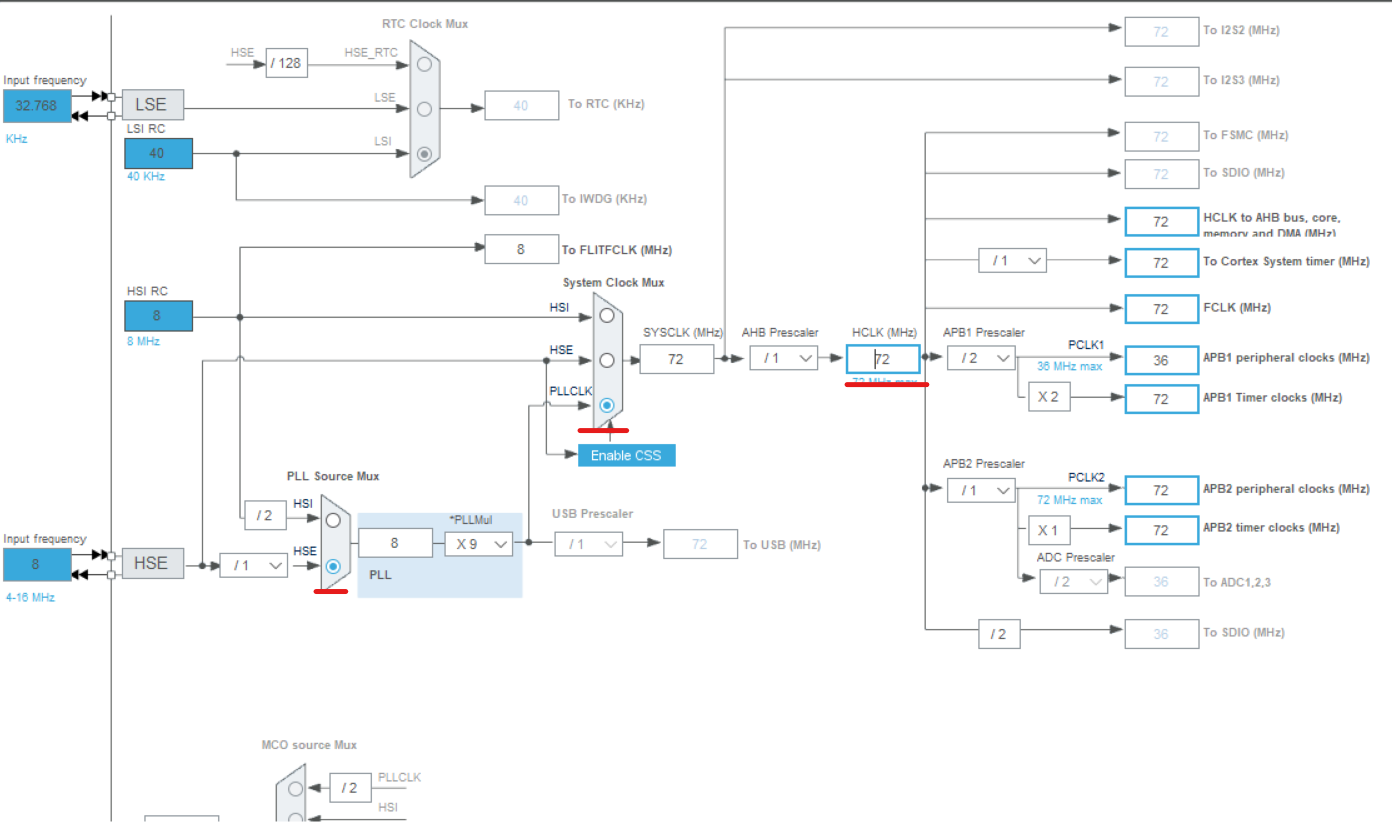This screenshot has width=1392, height=833.
Task: Click the To I2S2 (MHz) value box
Action: pyautogui.click(x=1162, y=32)
